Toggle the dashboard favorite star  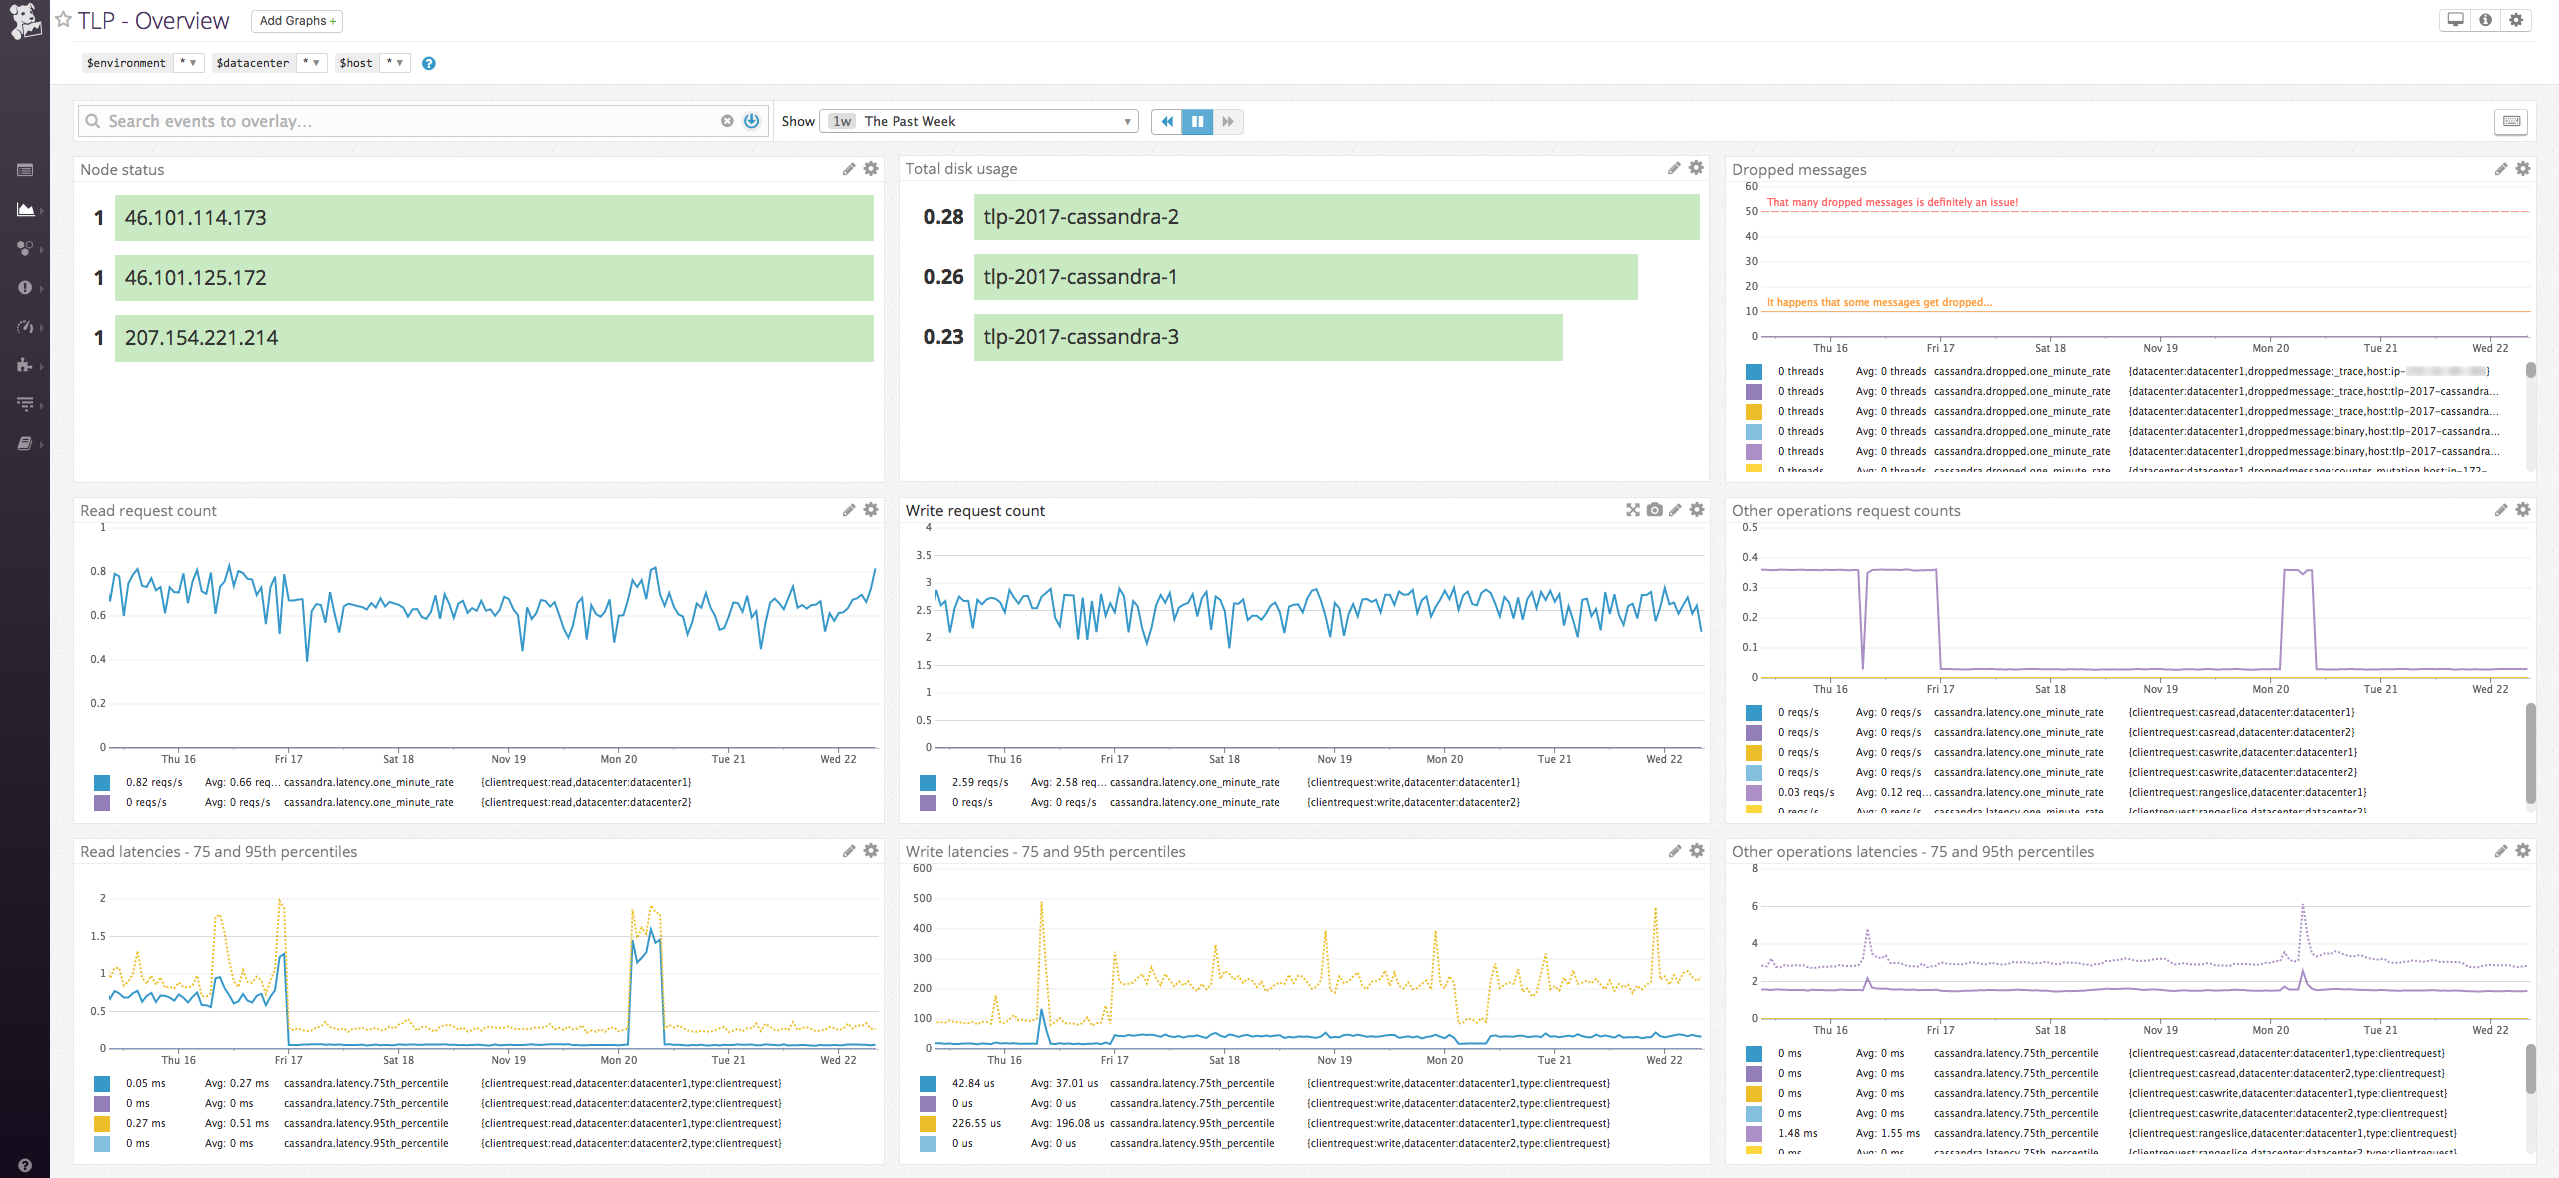pos(60,19)
